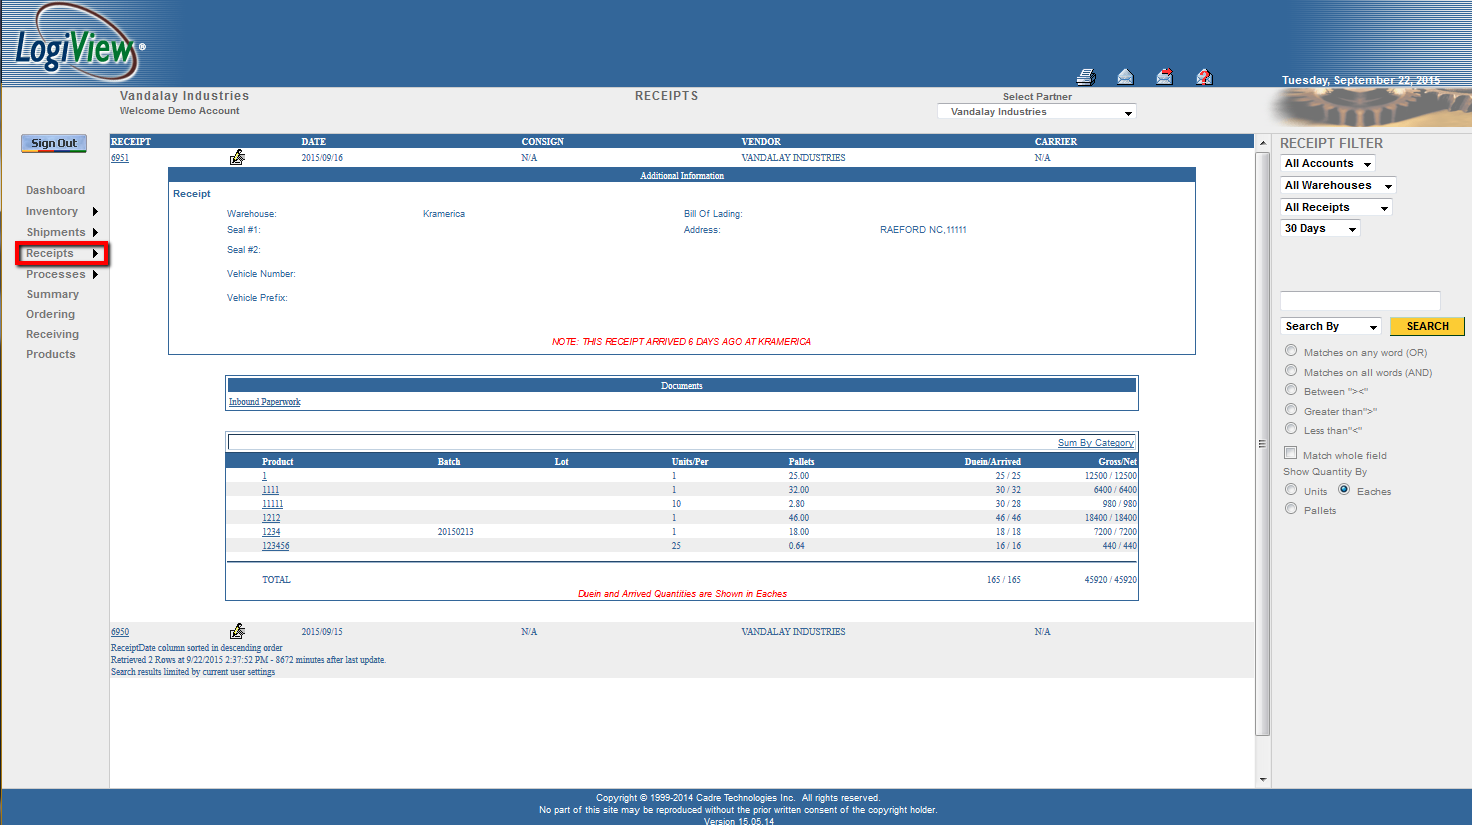This screenshot has width=1472, height=825.
Task: Show quantity by Eaches
Action: tap(1344, 490)
